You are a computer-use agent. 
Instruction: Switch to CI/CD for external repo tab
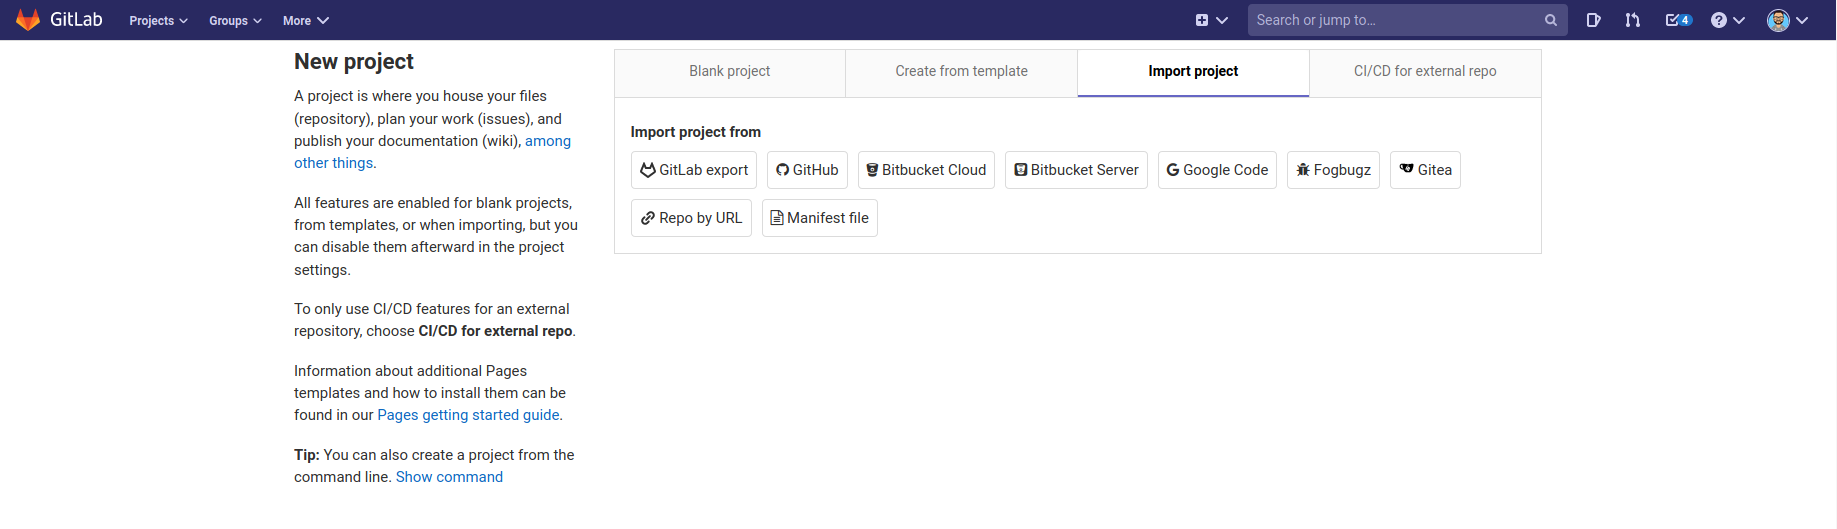(x=1425, y=72)
